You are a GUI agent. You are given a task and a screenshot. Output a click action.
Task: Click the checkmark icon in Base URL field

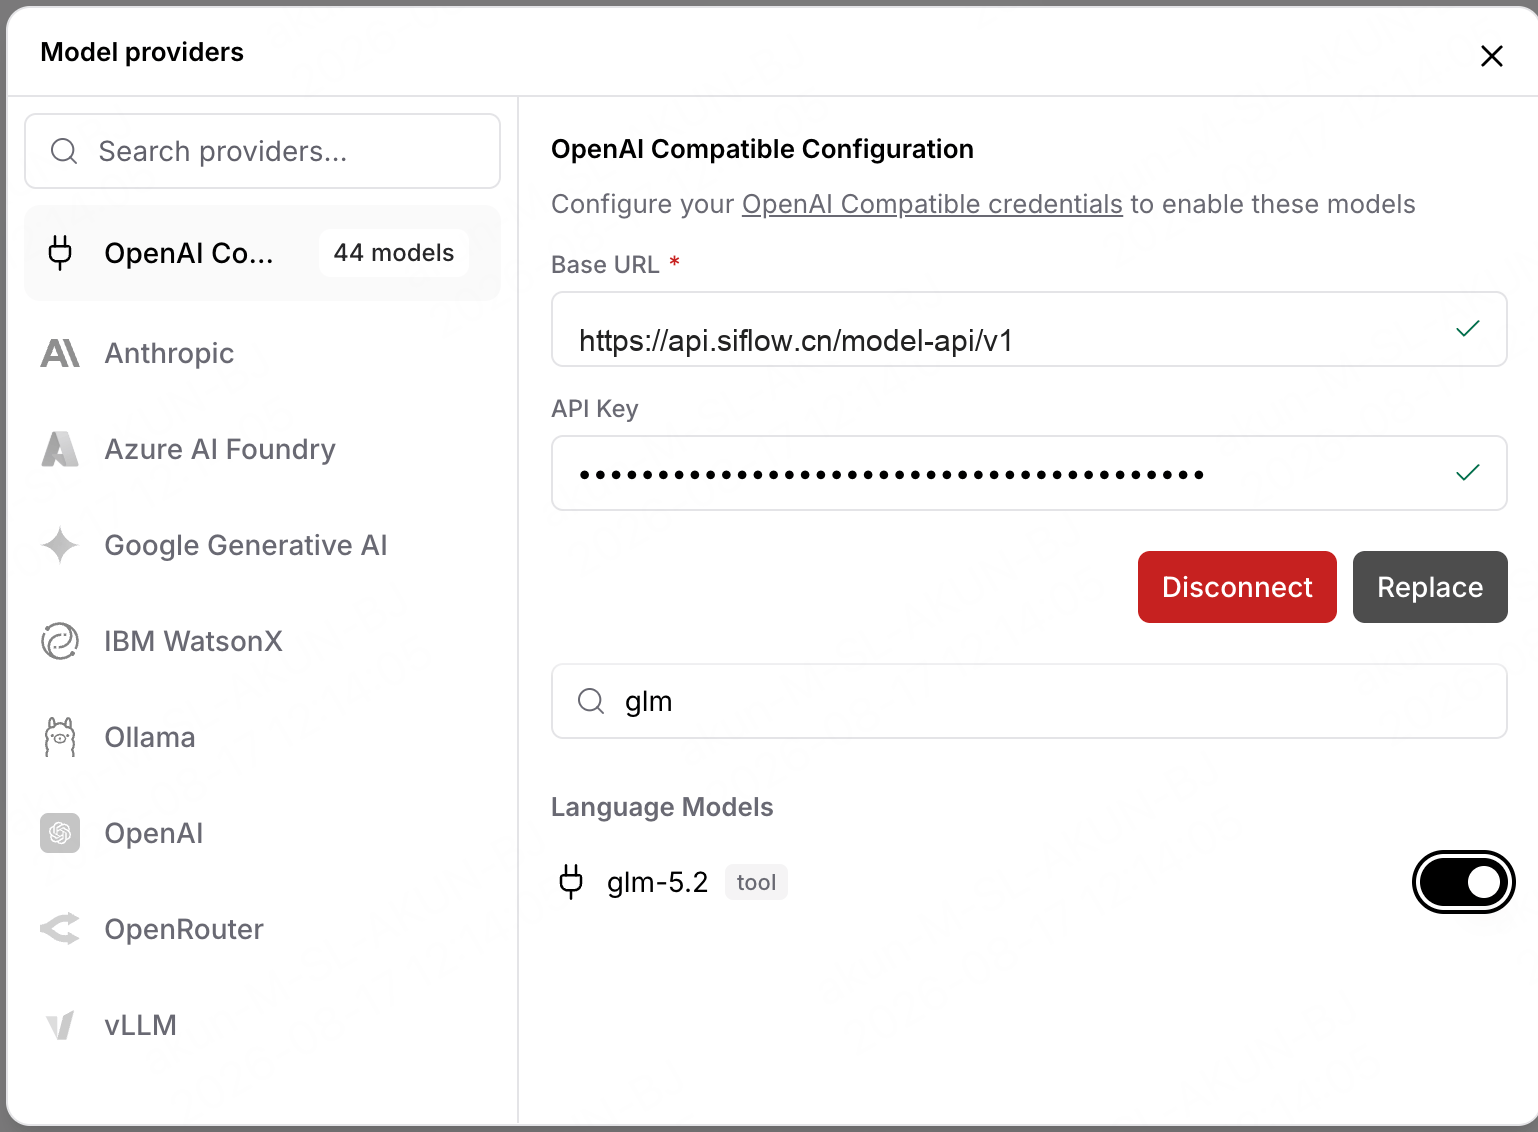pyautogui.click(x=1467, y=329)
